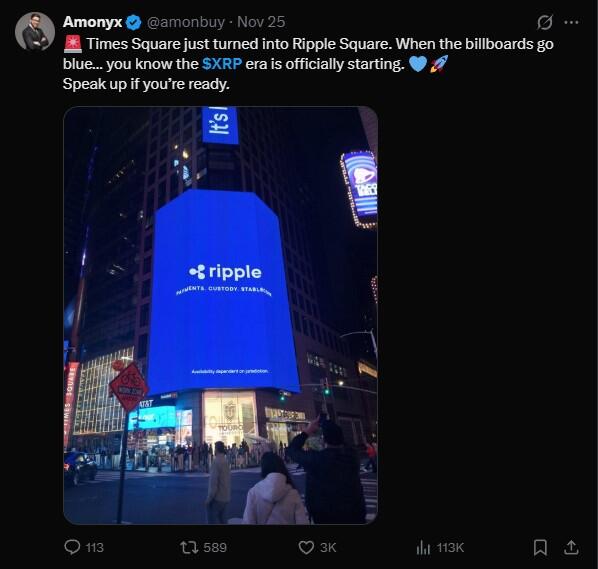Follow the $XRP cashtag link
This screenshot has height=569, width=598.
click(x=222, y=64)
